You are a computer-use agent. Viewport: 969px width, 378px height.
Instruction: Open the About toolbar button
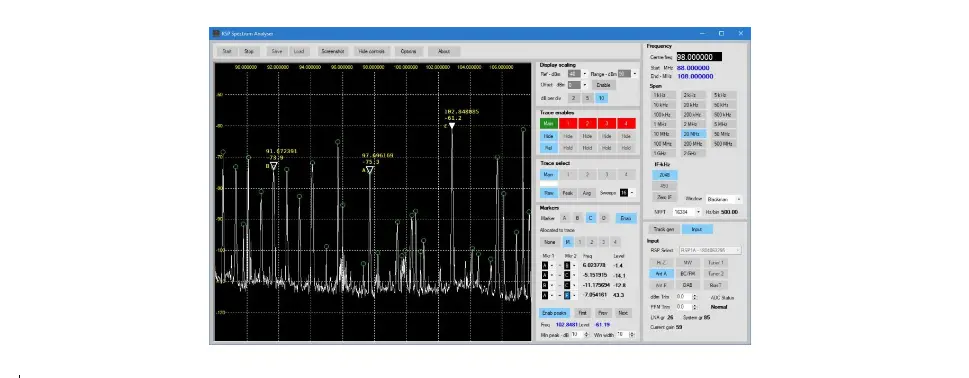pos(444,52)
